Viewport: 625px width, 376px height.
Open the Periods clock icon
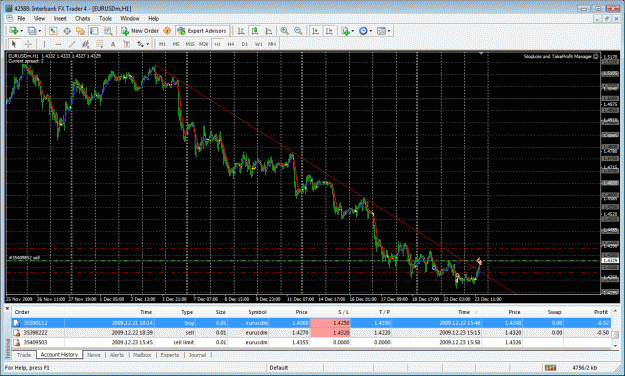coord(363,31)
